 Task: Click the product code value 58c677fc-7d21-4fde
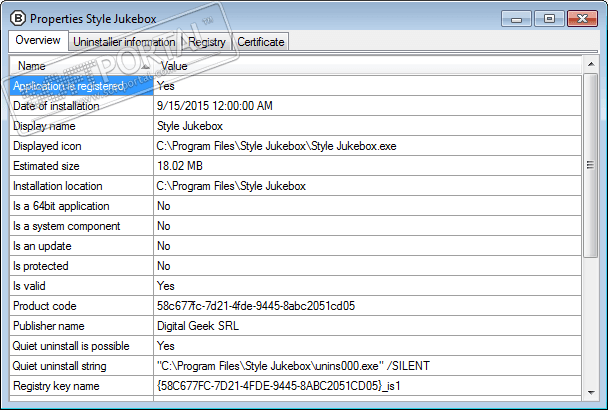click(x=256, y=306)
